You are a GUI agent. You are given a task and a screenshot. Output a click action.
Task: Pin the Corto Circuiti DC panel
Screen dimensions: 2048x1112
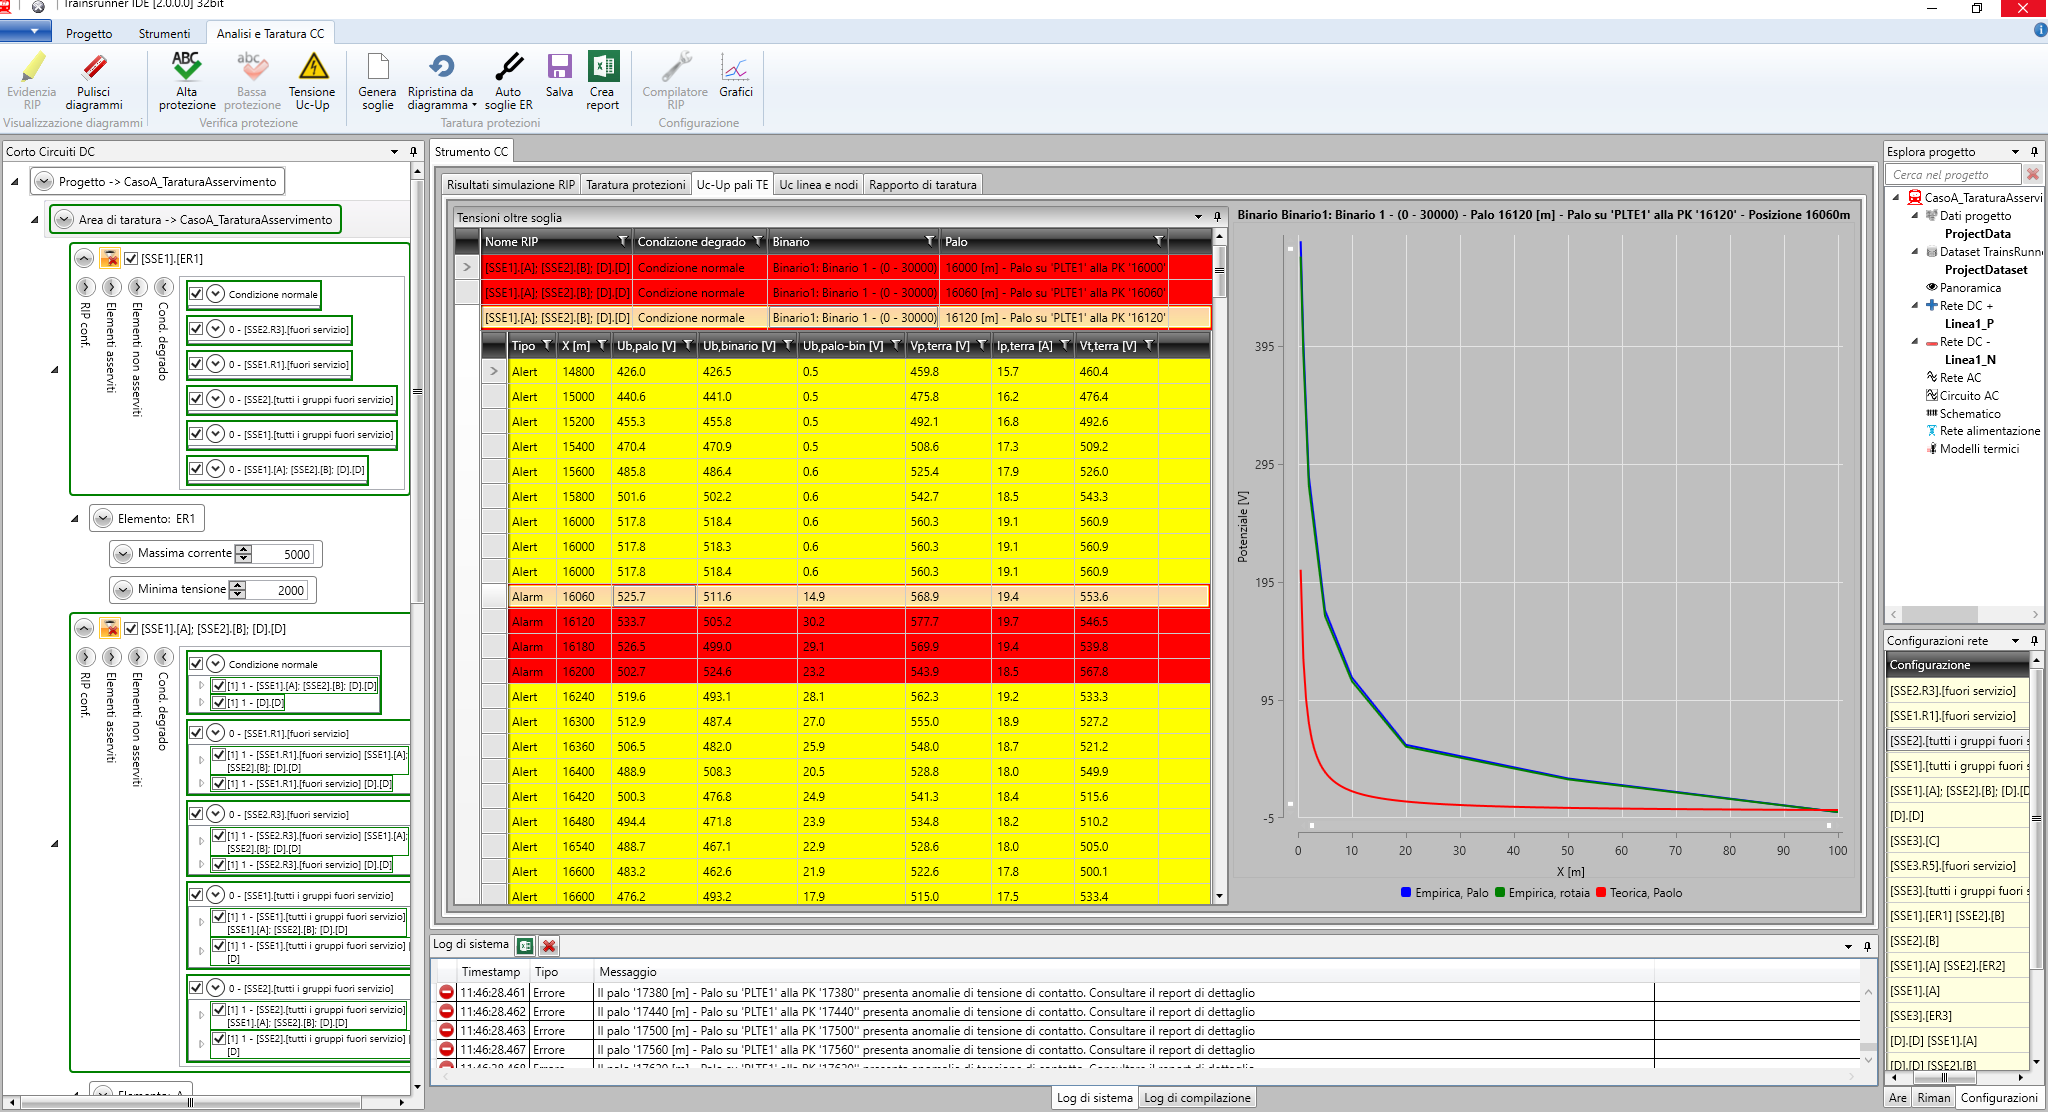click(413, 151)
